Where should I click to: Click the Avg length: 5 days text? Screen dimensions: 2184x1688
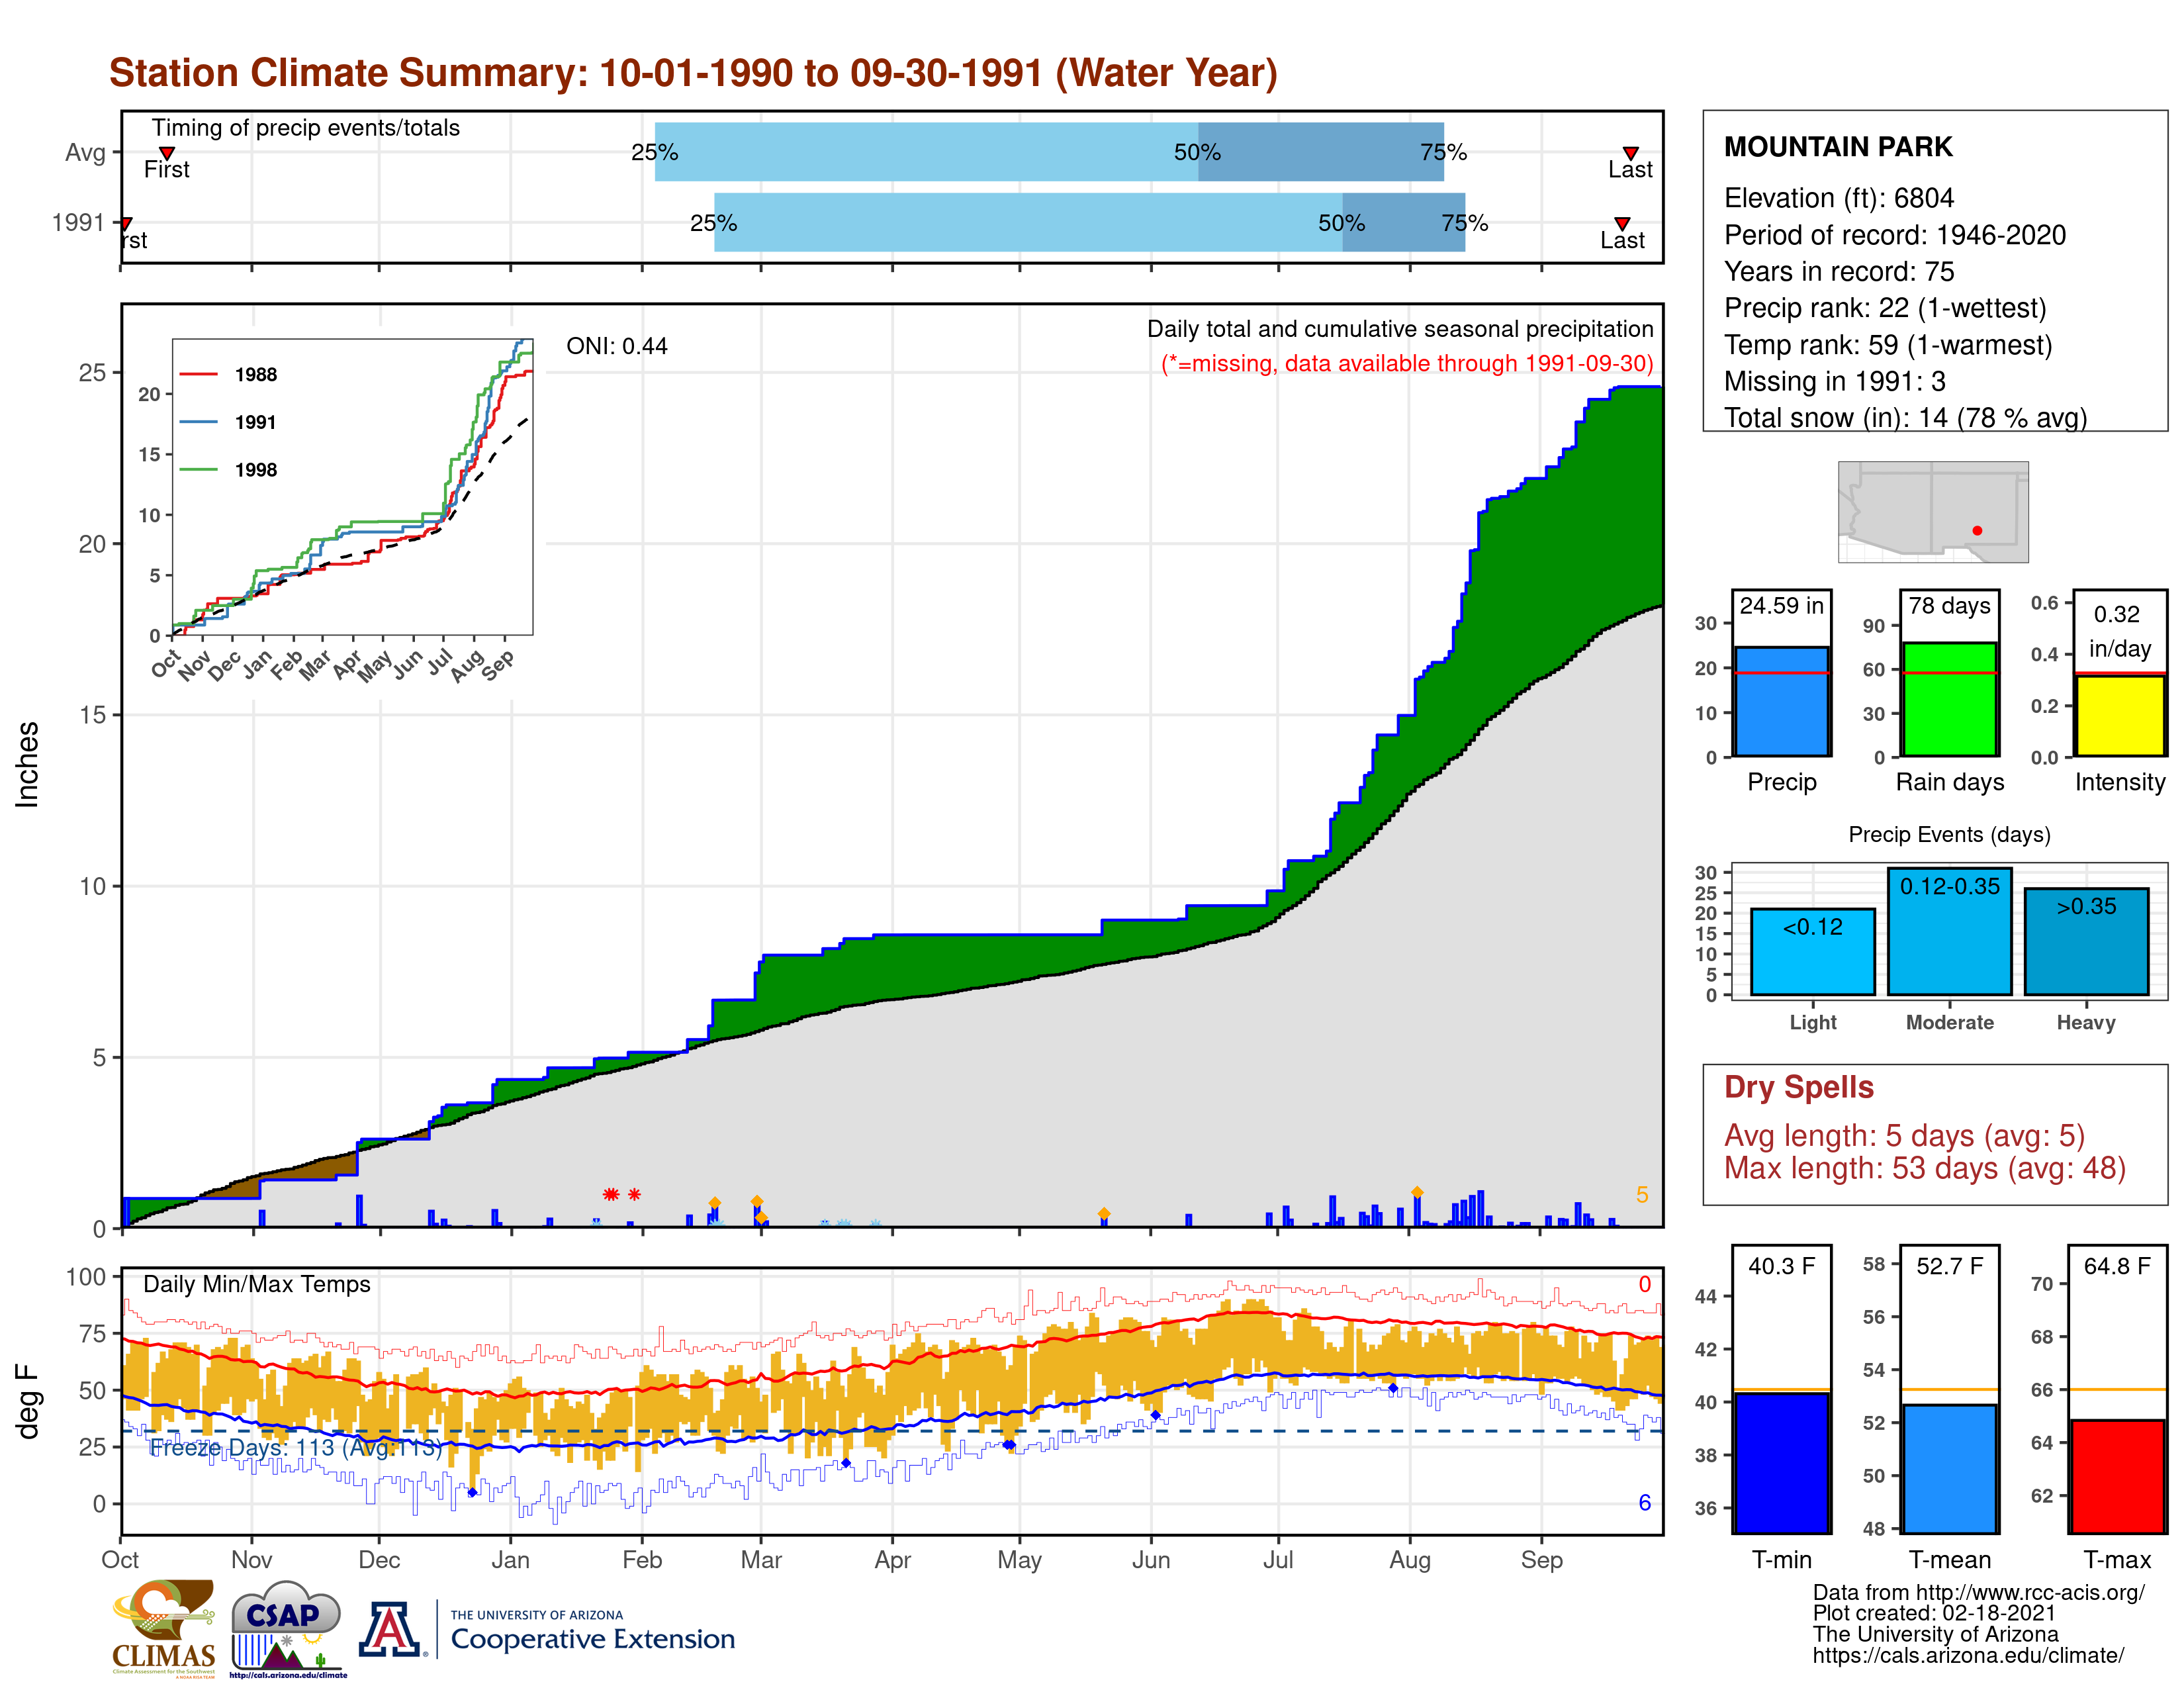(x=1904, y=1136)
